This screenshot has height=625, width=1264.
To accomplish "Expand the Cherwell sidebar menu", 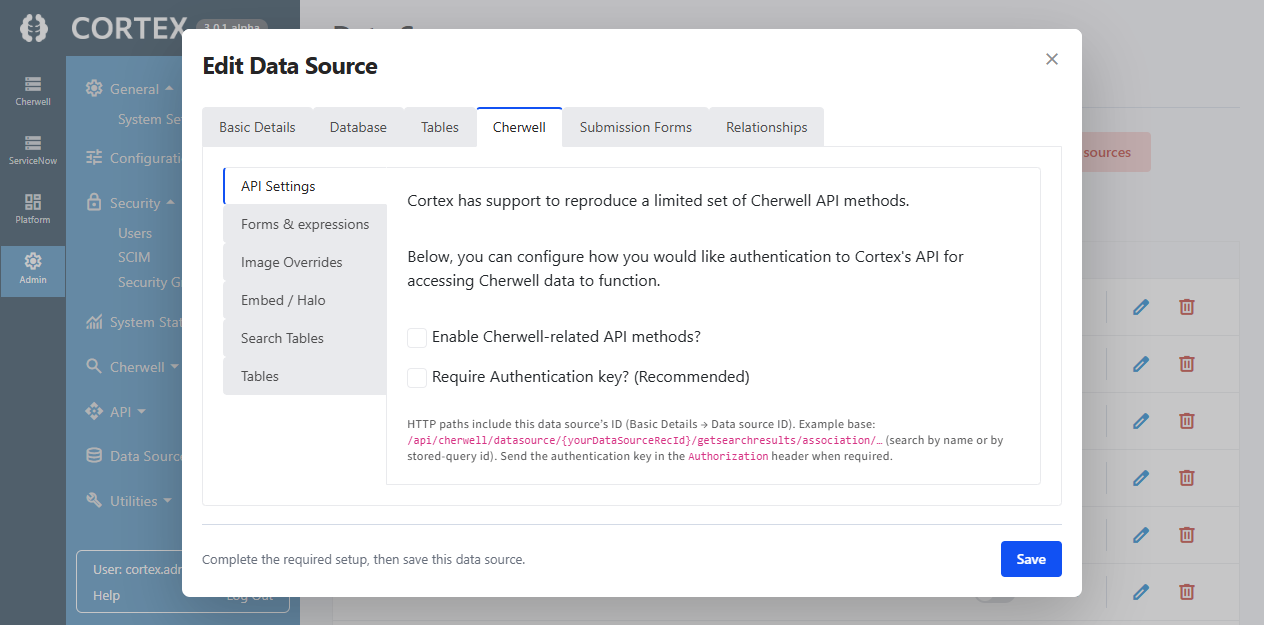I will point(174,367).
